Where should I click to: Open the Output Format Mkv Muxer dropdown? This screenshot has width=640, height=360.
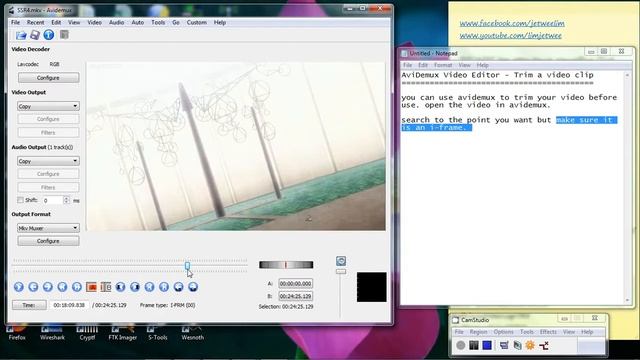(x=48, y=228)
